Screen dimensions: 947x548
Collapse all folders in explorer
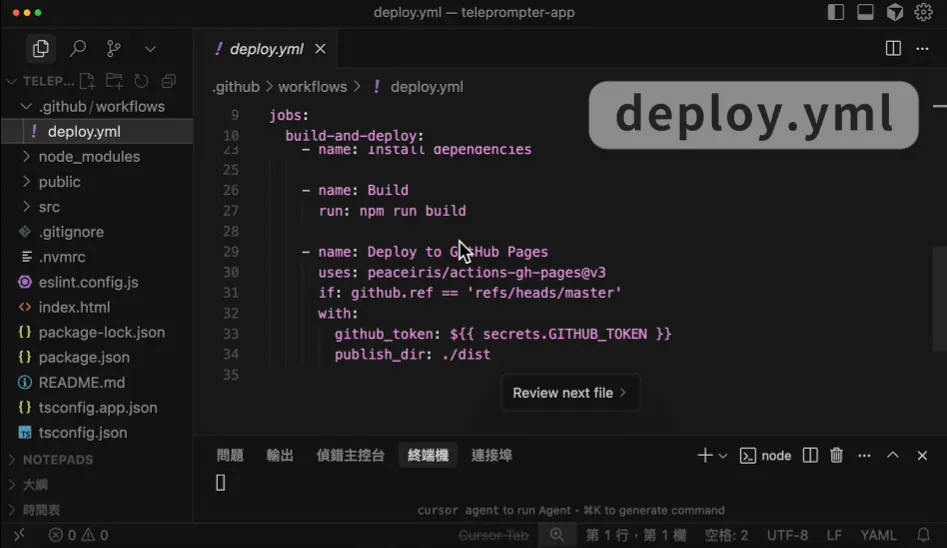[x=169, y=81]
